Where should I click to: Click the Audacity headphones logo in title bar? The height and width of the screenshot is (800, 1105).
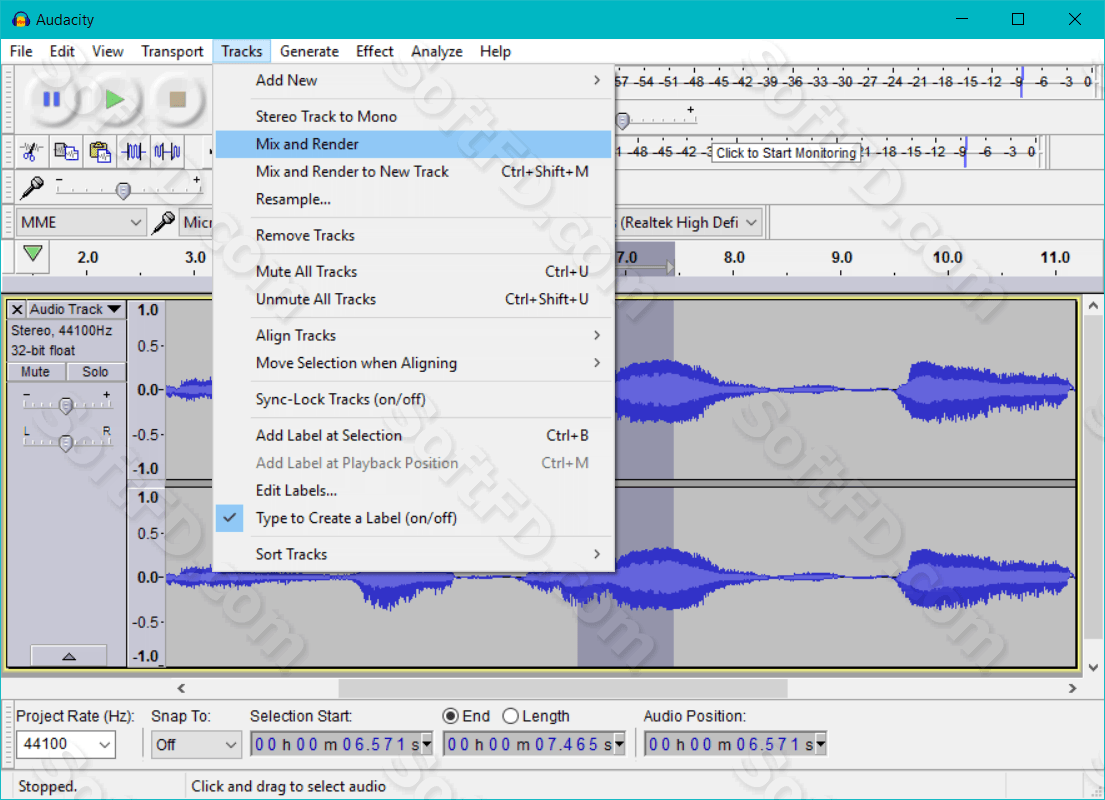pyautogui.click(x=20, y=20)
